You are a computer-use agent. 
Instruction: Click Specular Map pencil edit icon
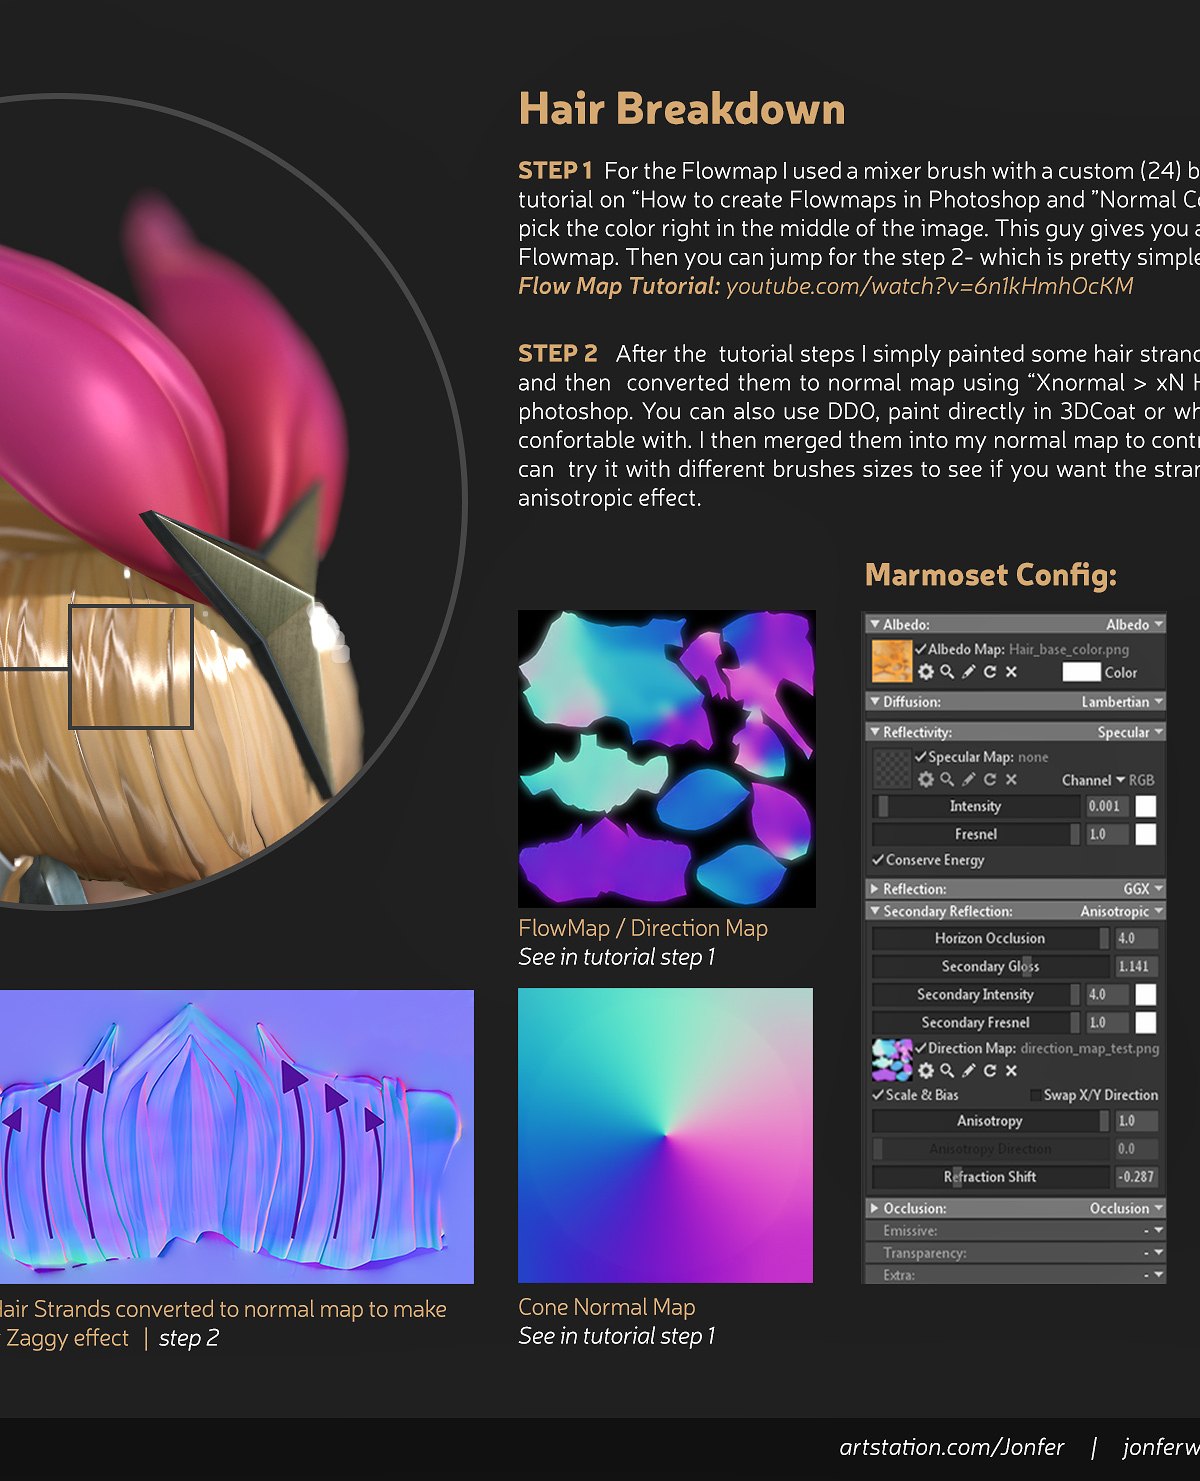tap(968, 779)
